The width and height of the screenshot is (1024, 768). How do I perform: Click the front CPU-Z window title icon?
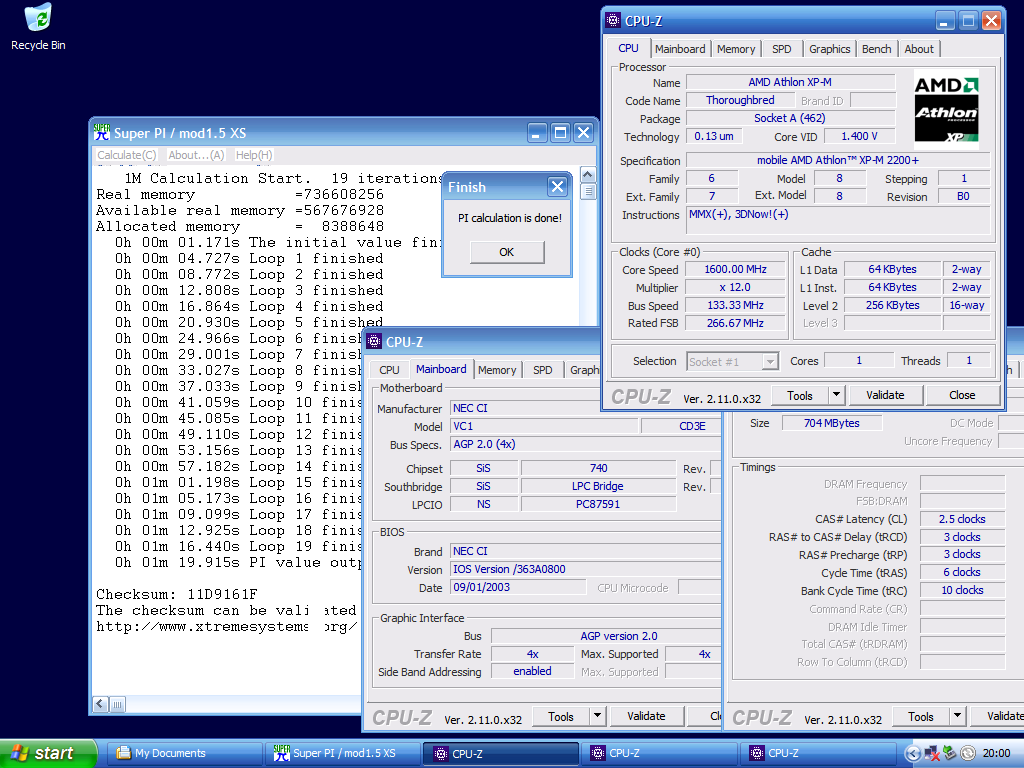[x=613, y=20]
